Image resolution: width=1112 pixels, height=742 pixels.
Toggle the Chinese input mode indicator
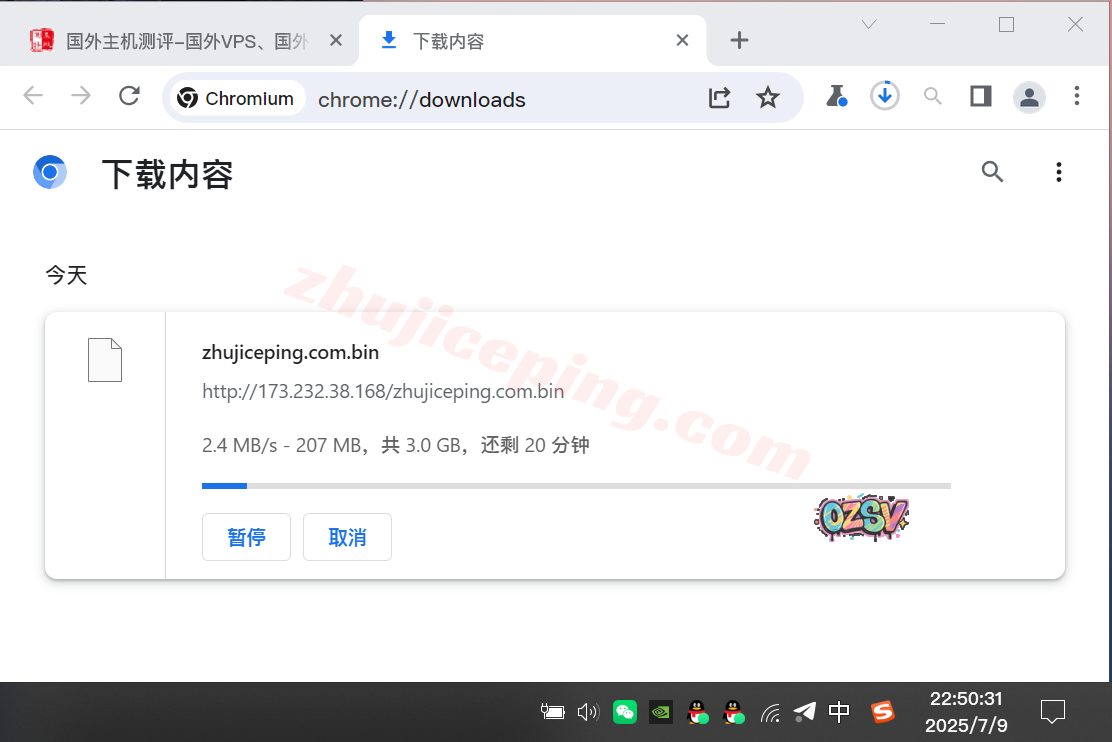839,712
